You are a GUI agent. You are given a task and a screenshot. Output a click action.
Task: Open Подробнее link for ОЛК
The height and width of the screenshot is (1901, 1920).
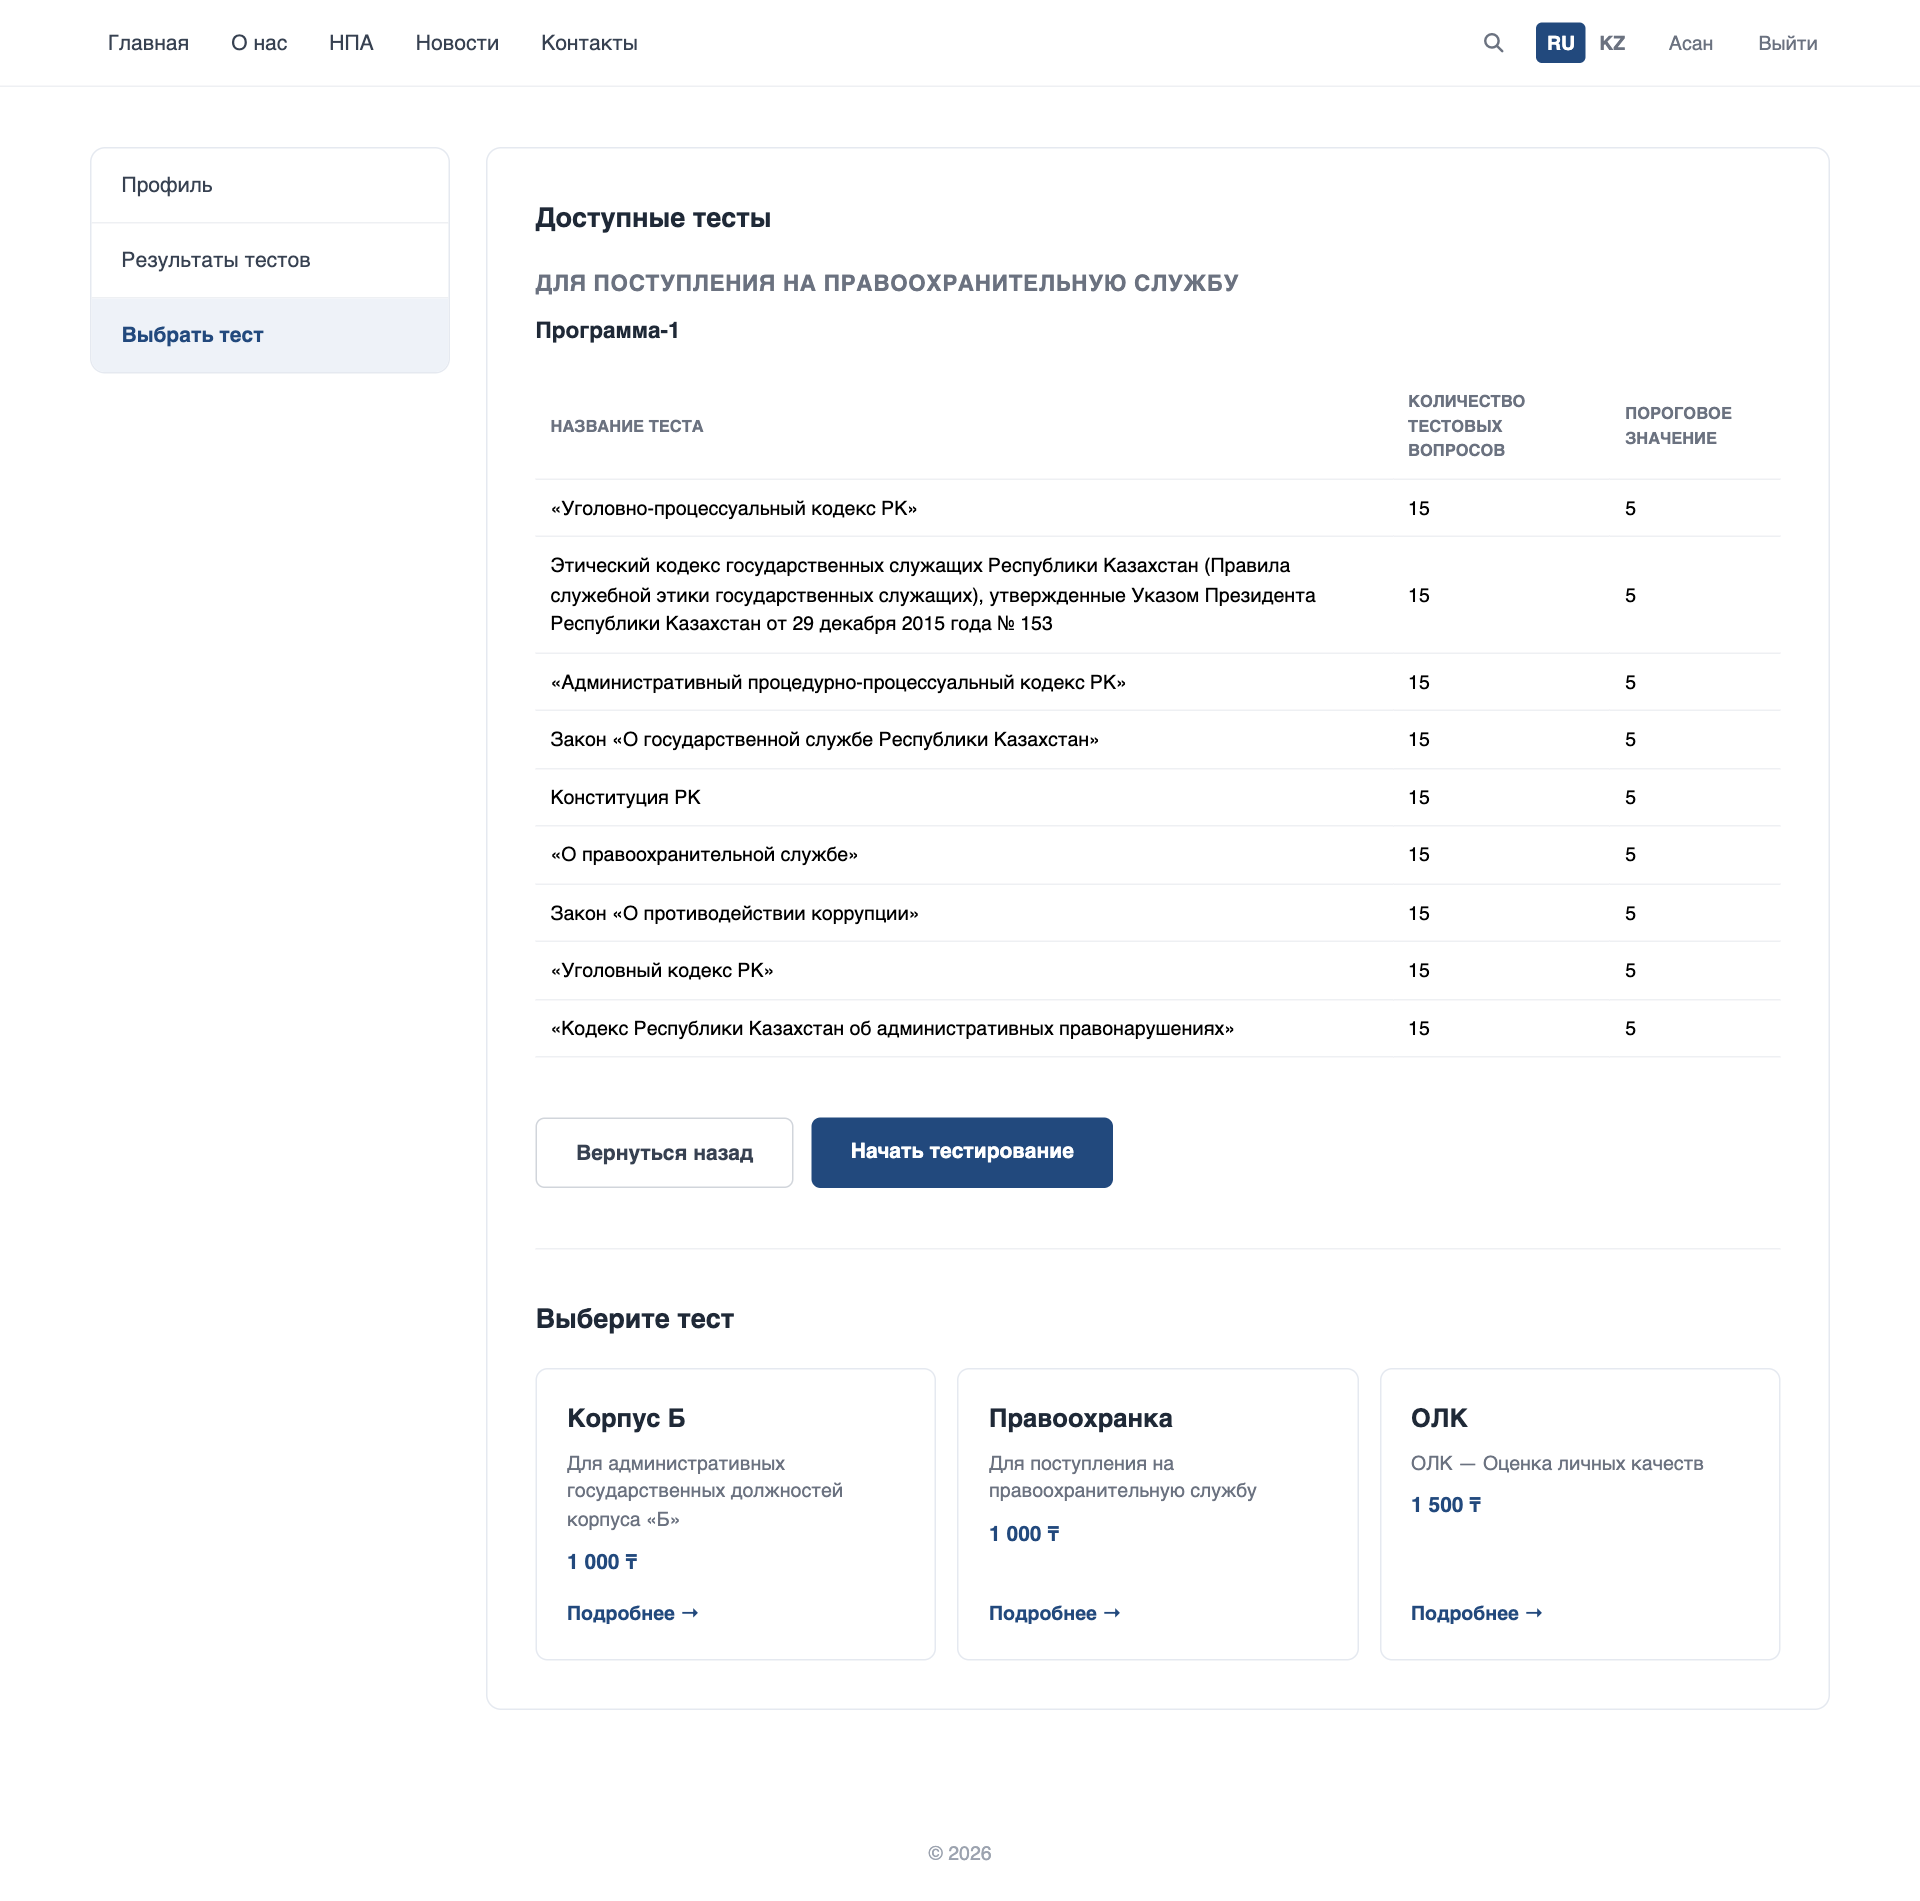(1476, 1613)
